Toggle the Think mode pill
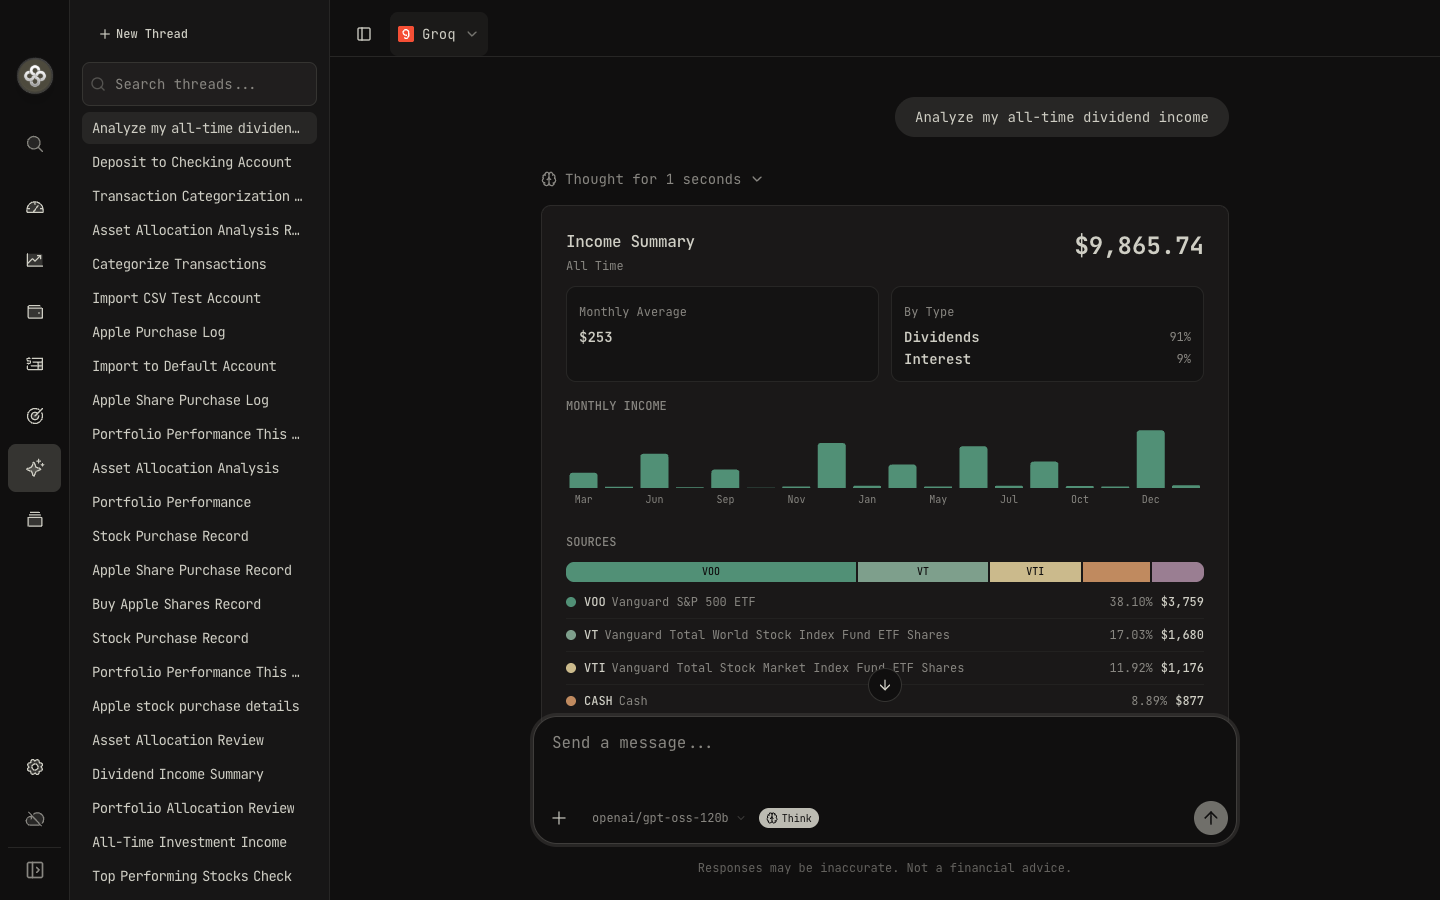The width and height of the screenshot is (1440, 900). [789, 818]
